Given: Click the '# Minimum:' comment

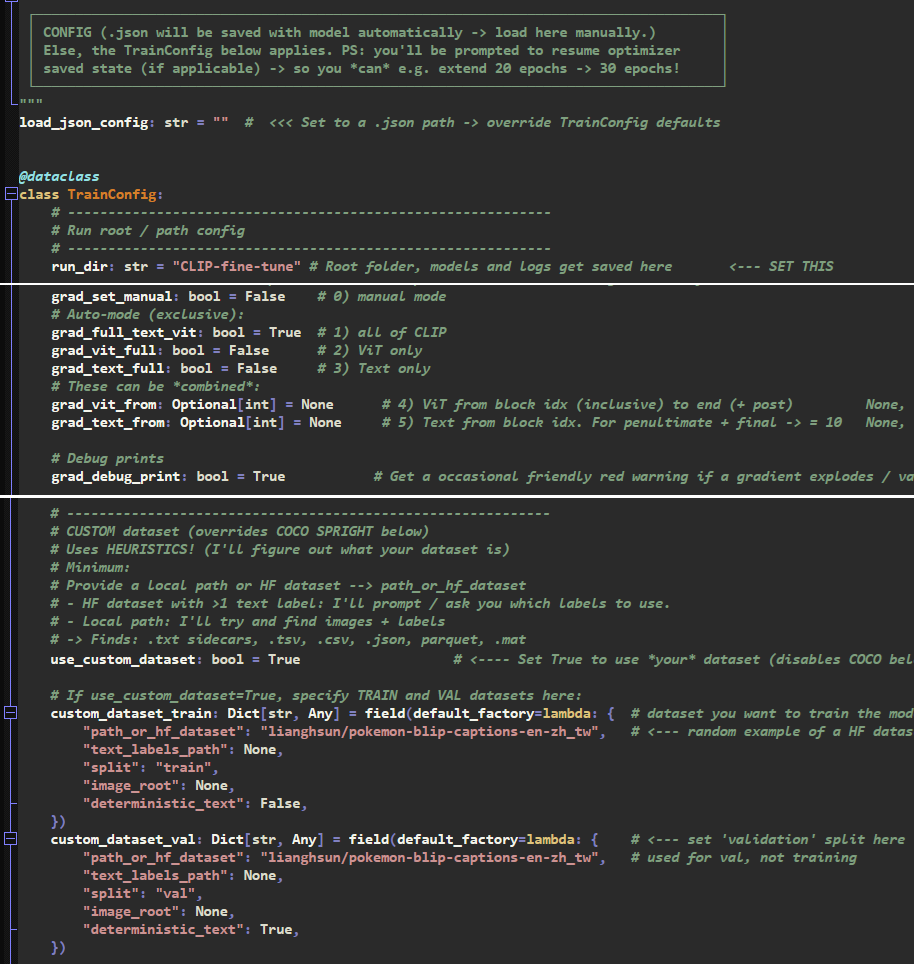Looking at the screenshot, I should 90,567.
